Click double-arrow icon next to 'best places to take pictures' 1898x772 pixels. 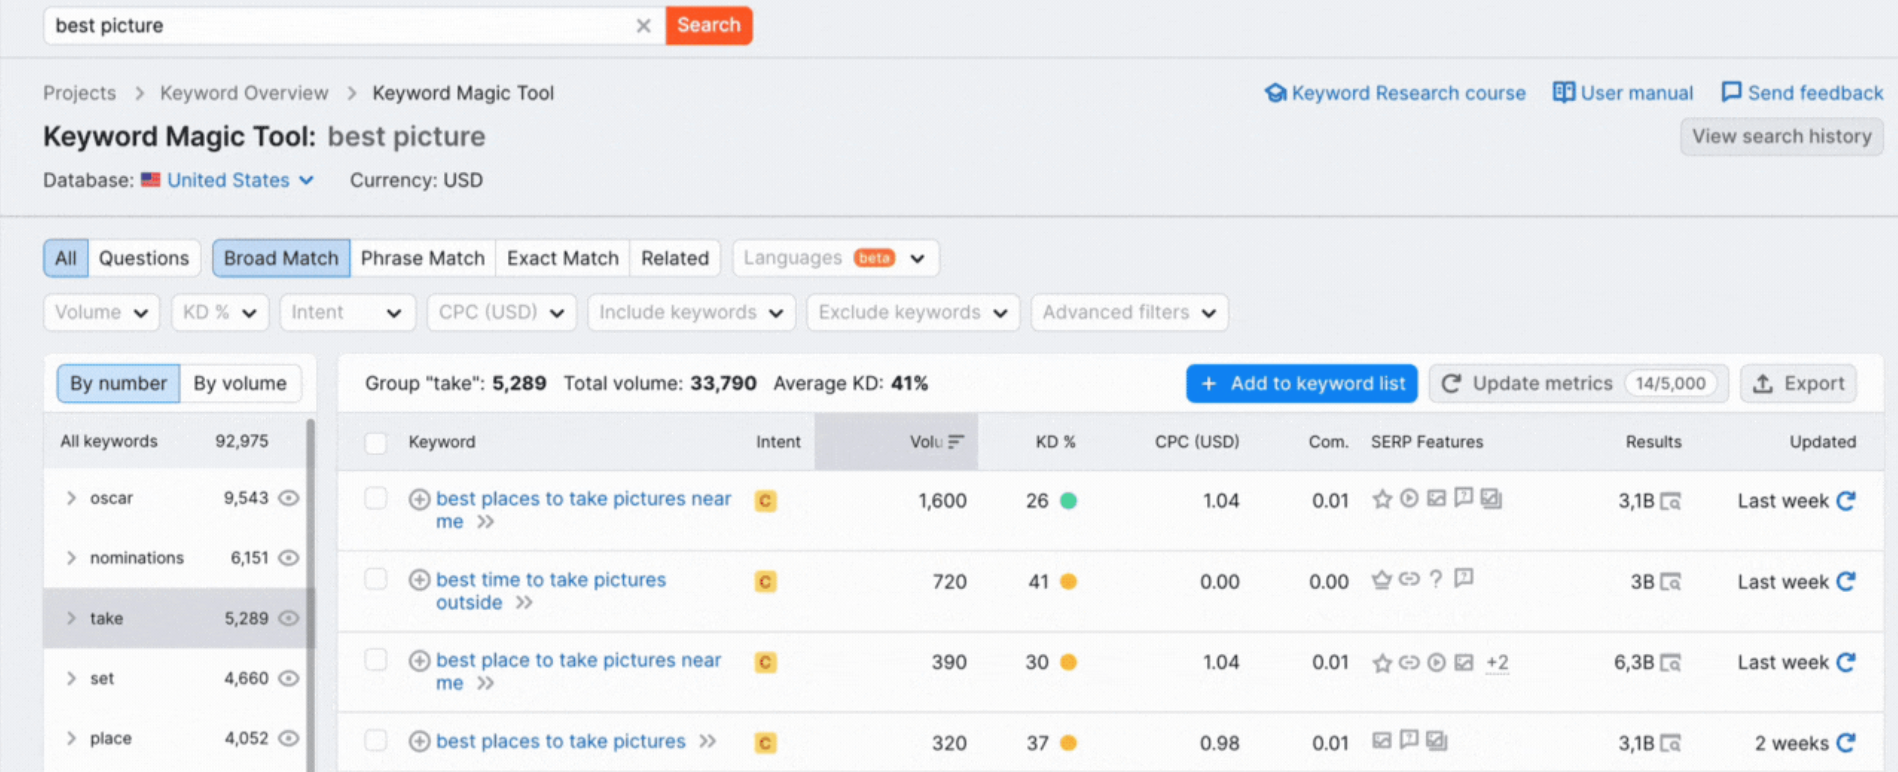pos(708,741)
